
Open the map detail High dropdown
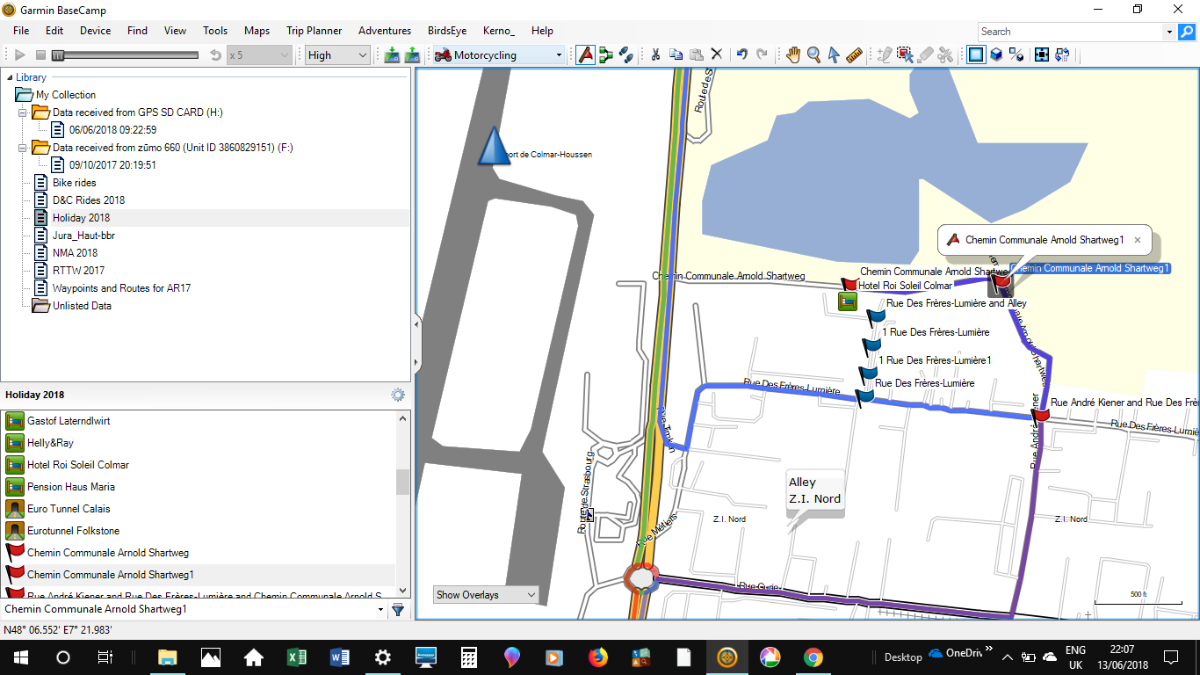pos(338,55)
